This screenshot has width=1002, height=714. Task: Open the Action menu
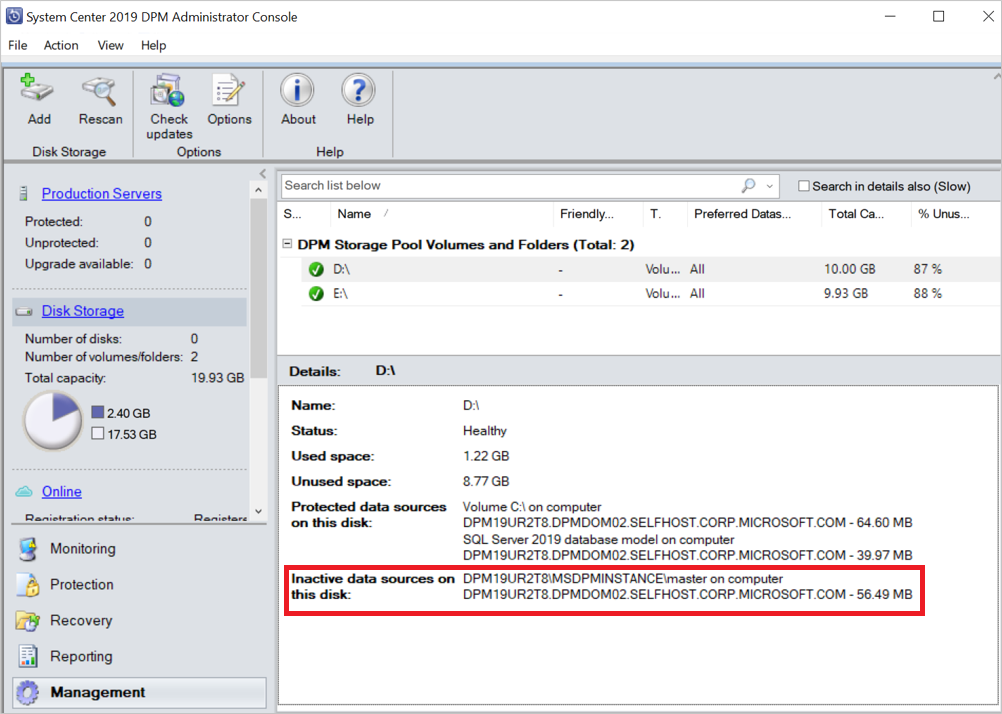click(61, 45)
